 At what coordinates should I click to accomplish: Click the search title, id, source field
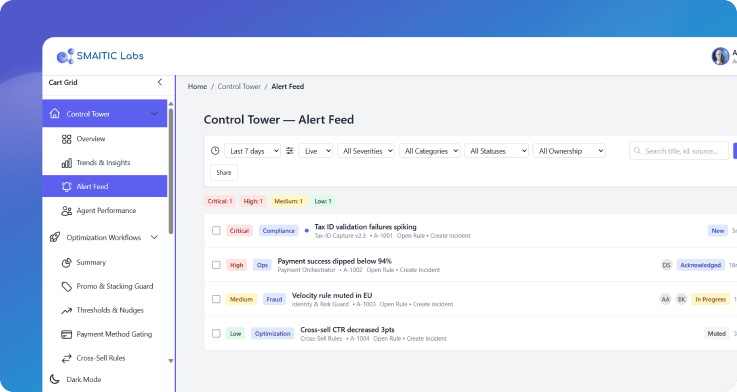(679, 151)
